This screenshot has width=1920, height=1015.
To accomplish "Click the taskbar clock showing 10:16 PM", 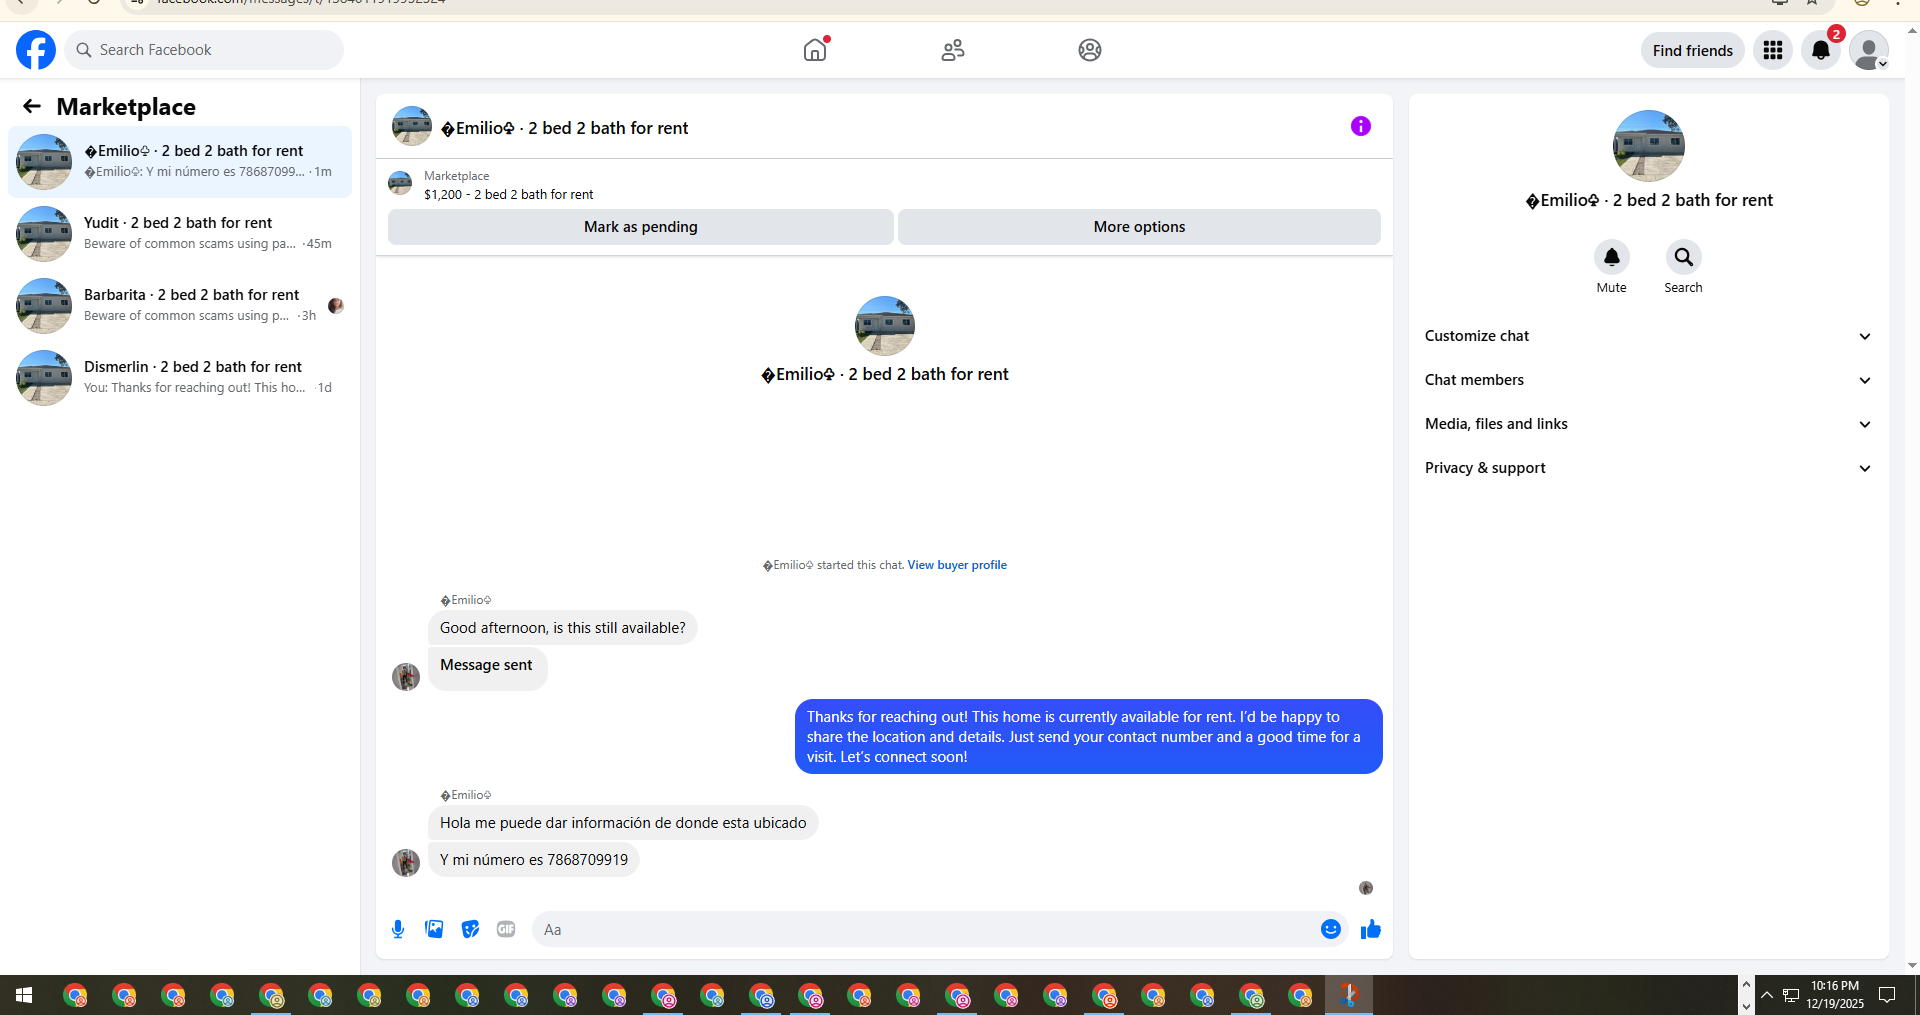I will pos(1835,995).
